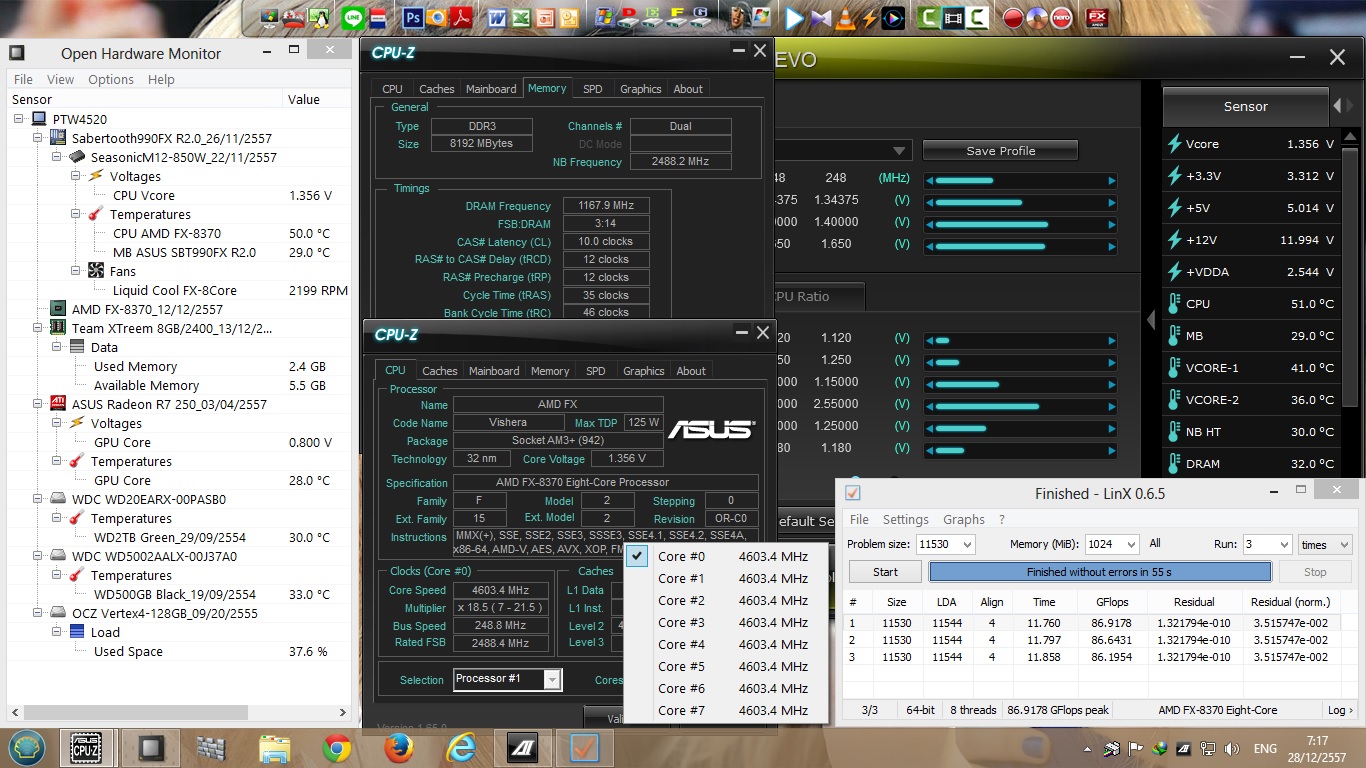The width and height of the screenshot is (1366, 768).
Task: Open the profile dropdown beside Save Profile
Action: 901,151
